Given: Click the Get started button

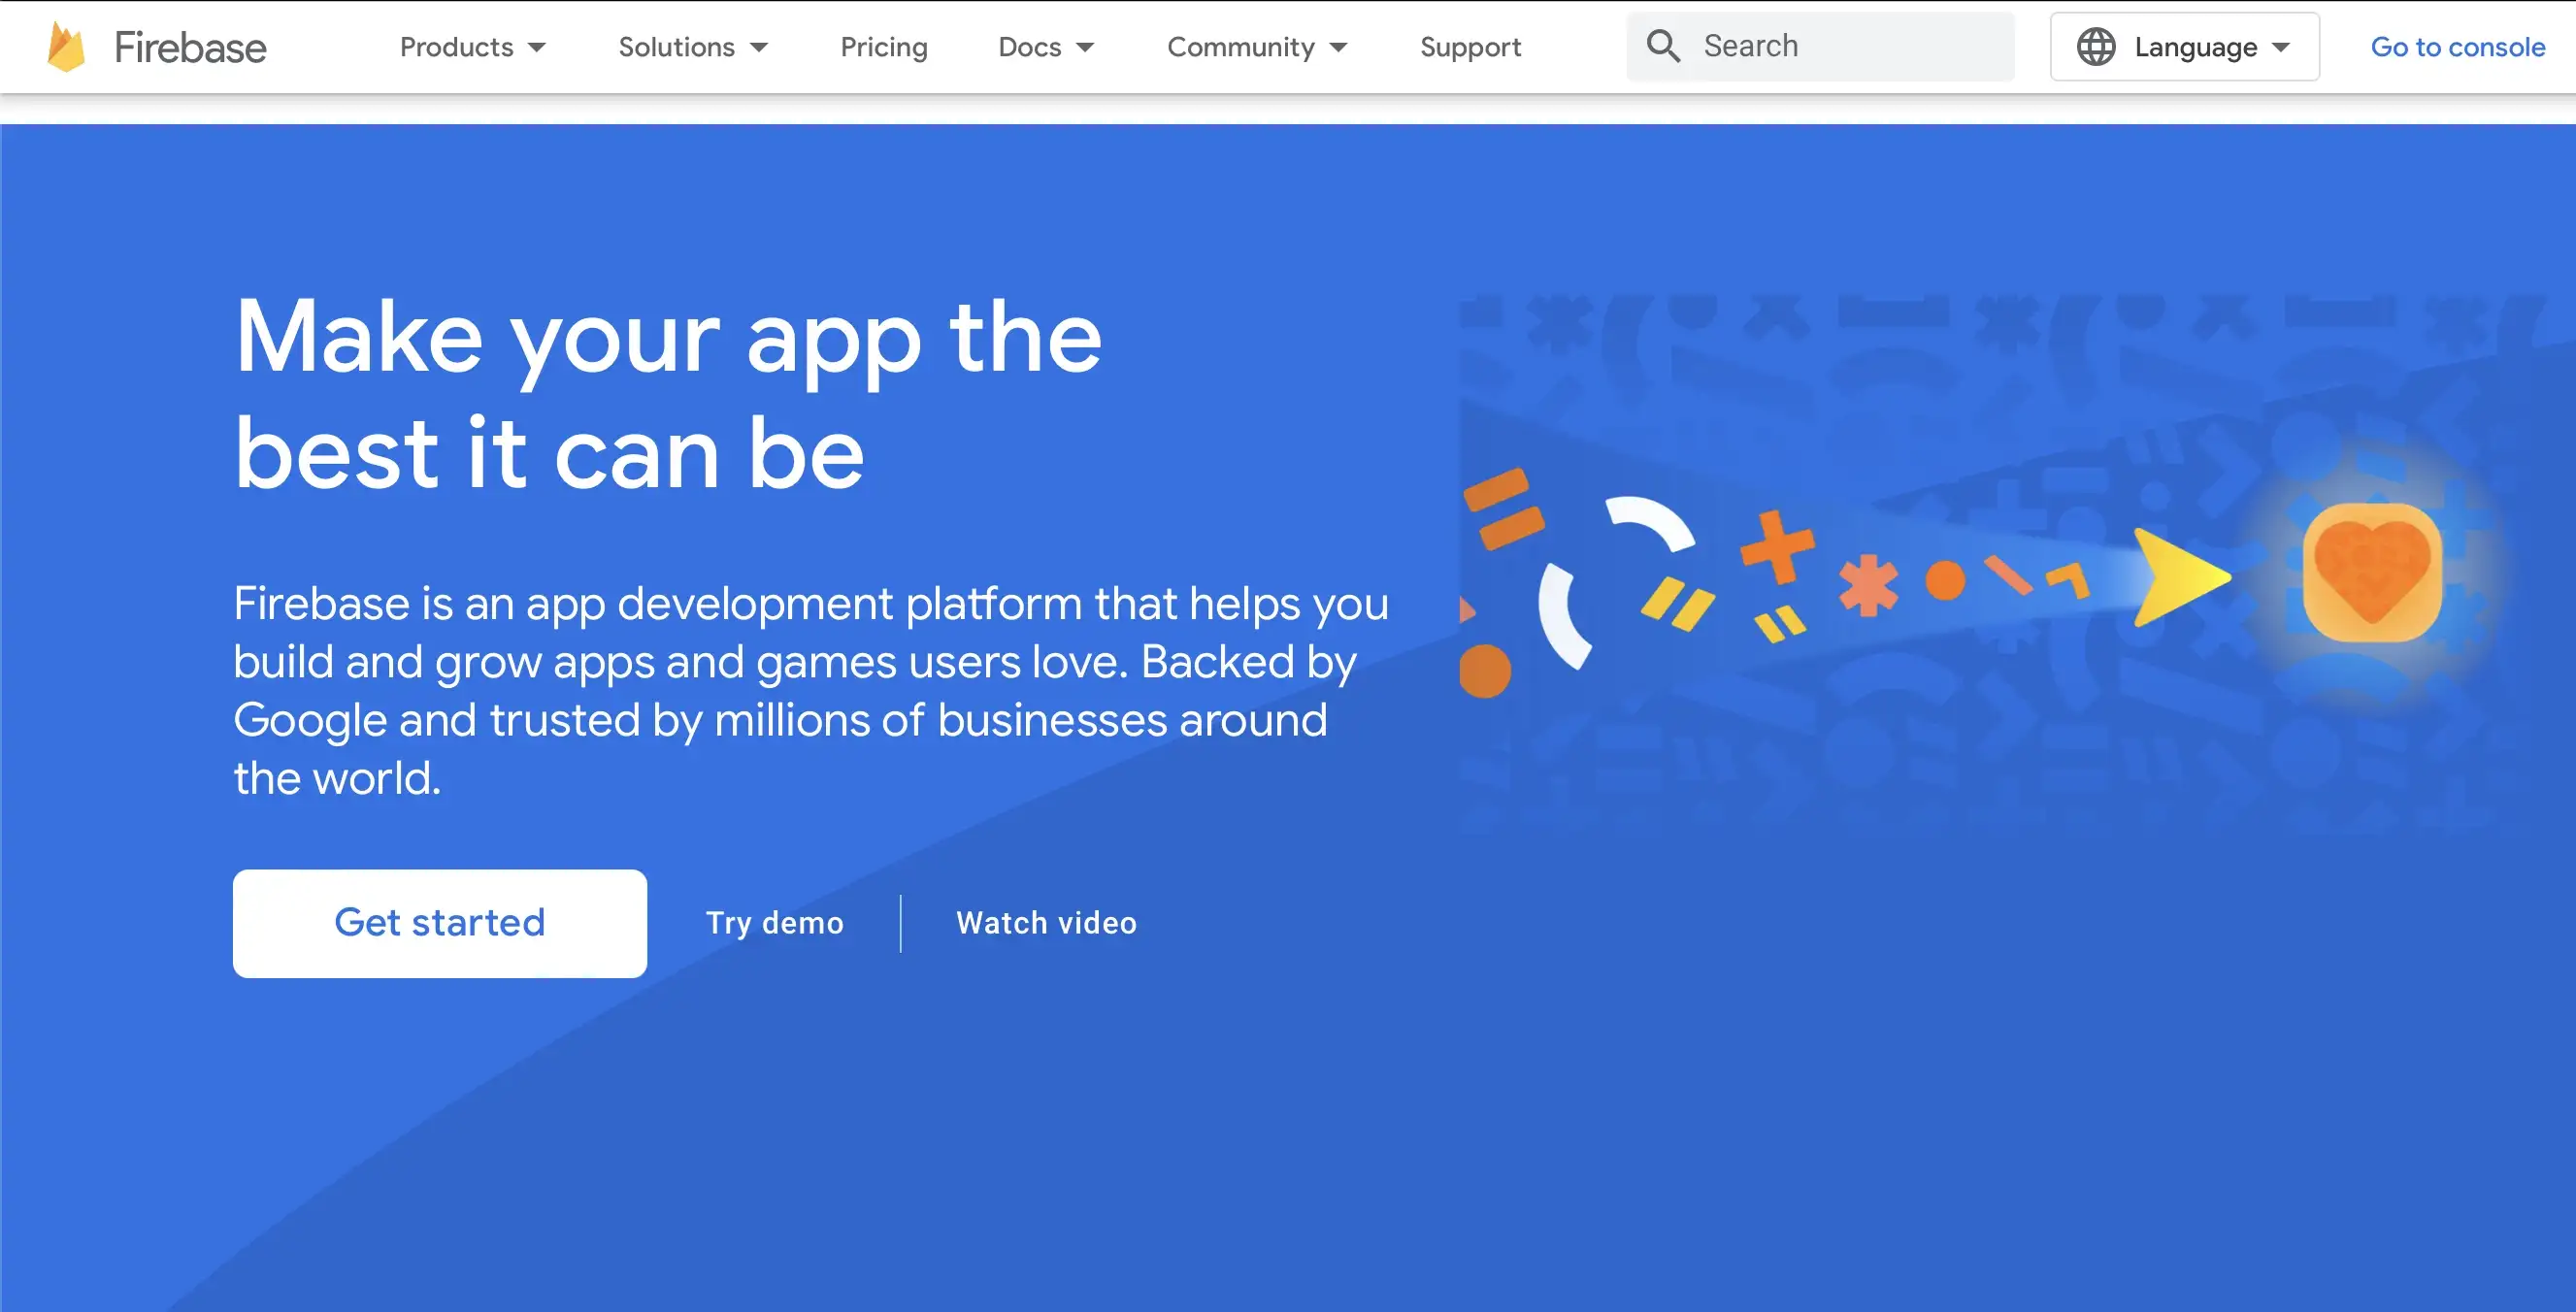Looking at the screenshot, I should [x=440, y=922].
